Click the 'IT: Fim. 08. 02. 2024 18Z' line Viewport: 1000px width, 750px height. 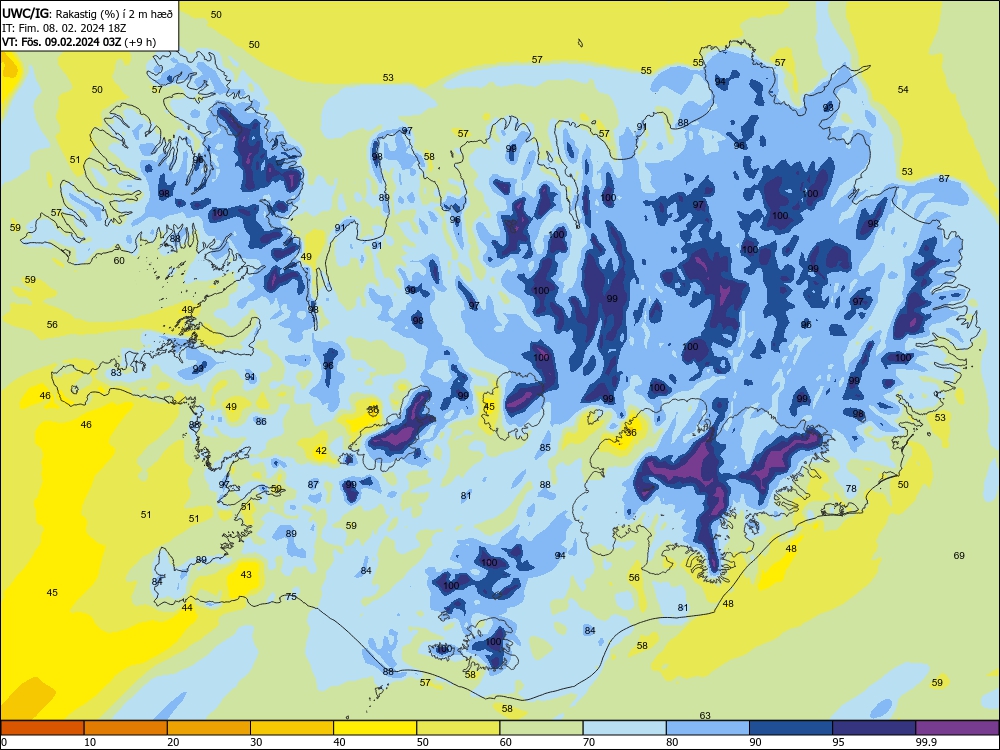tap(66, 27)
